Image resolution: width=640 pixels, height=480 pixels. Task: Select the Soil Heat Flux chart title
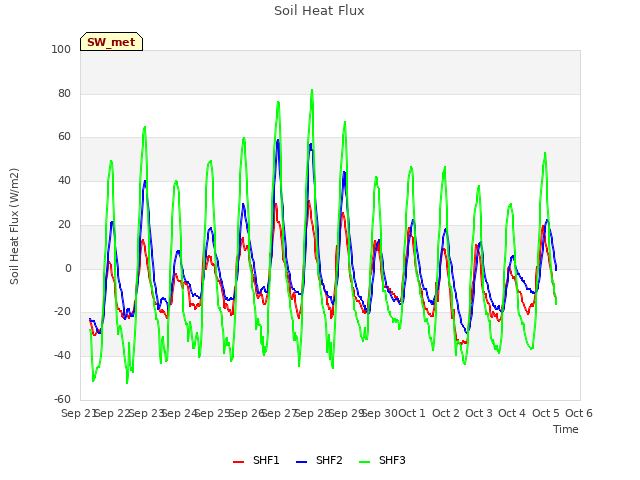click(319, 11)
